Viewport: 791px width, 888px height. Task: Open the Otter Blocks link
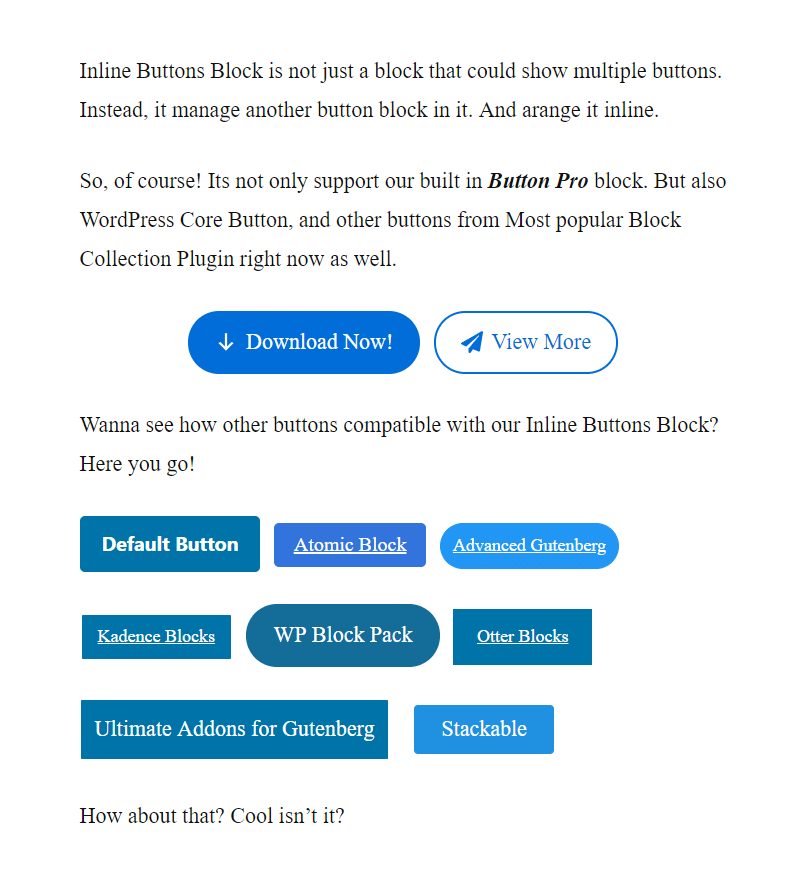(523, 637)
